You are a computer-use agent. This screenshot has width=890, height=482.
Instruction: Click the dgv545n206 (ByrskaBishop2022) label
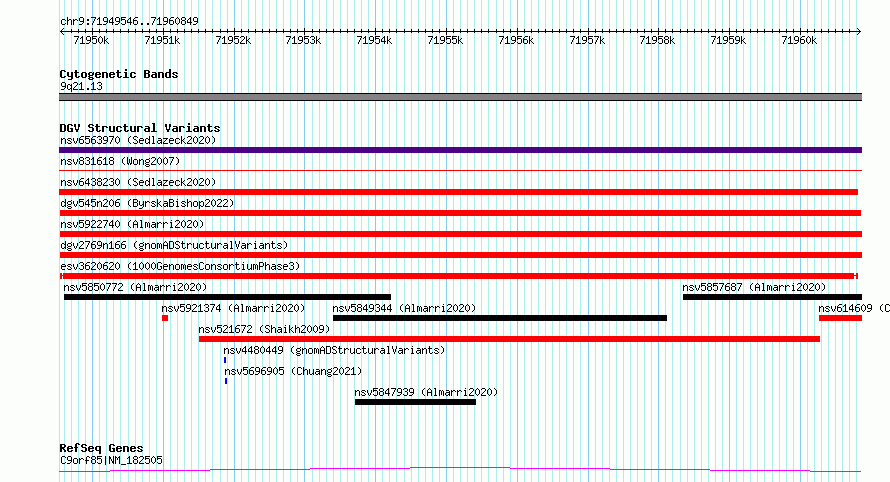click(147, 203)
